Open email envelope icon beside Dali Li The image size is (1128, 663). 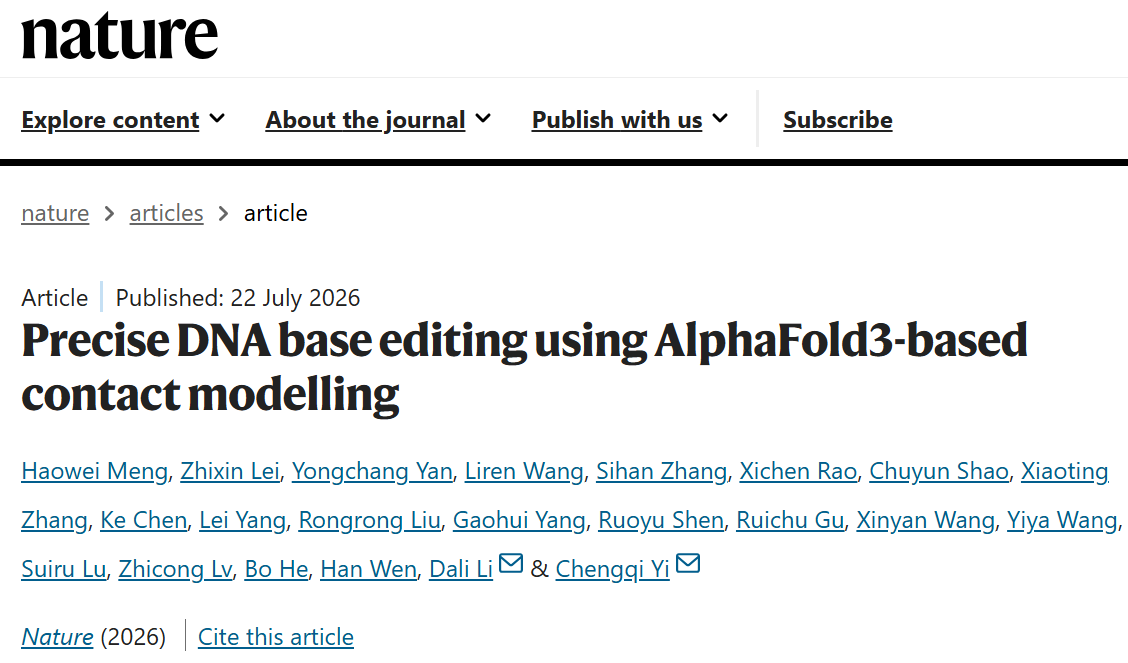[x=511, y=563]
